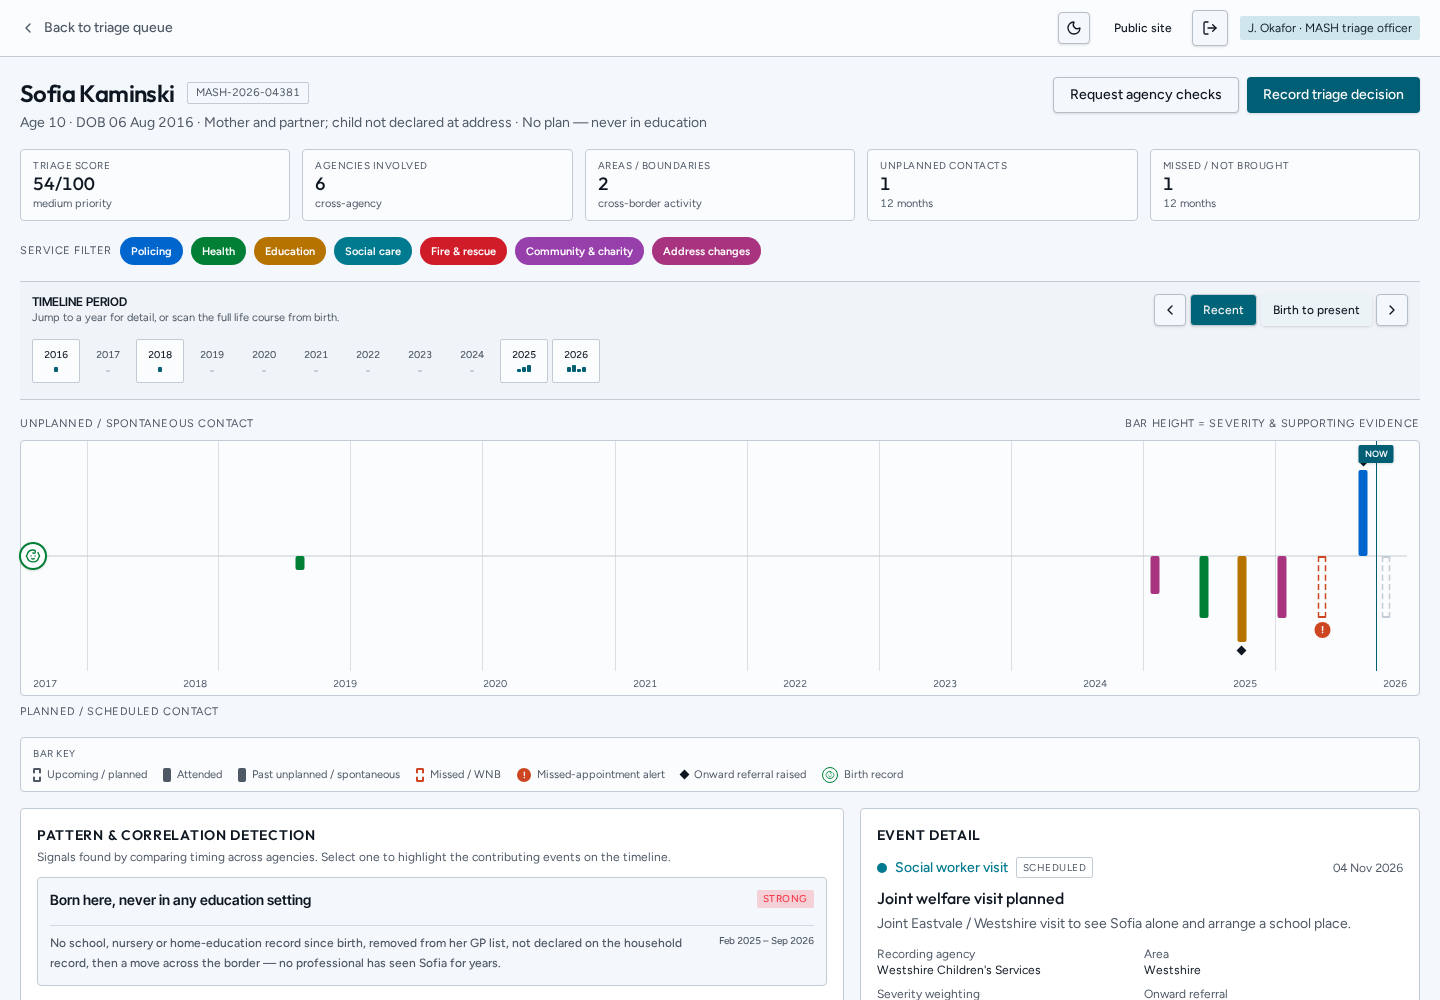This screenshot has width=1440, height=1000.
Task: Click the back chevron beside triage queue
Action: (28, 28)
